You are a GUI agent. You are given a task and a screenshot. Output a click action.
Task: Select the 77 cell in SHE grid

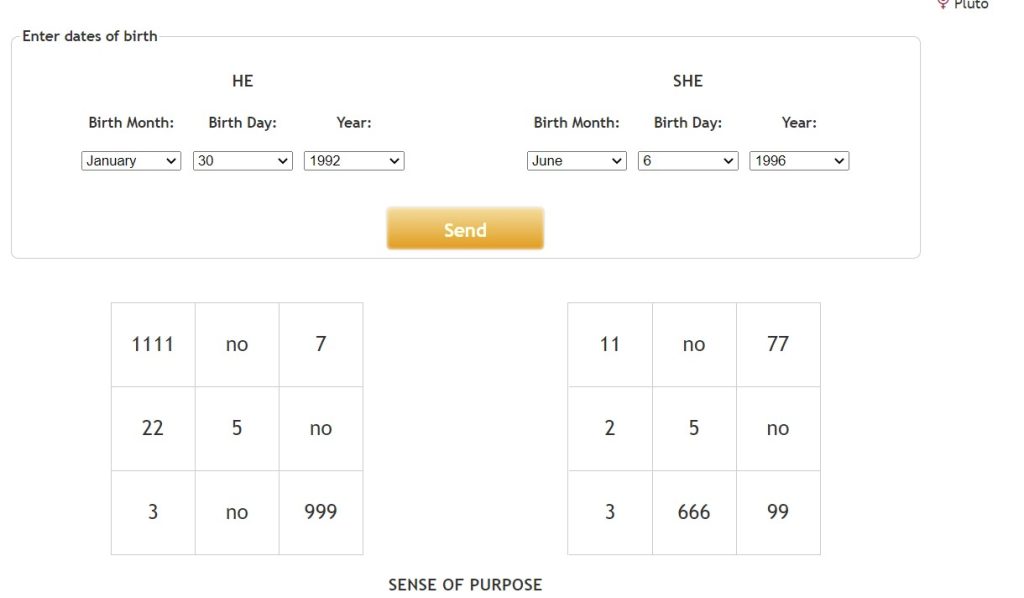click(778, 344)
